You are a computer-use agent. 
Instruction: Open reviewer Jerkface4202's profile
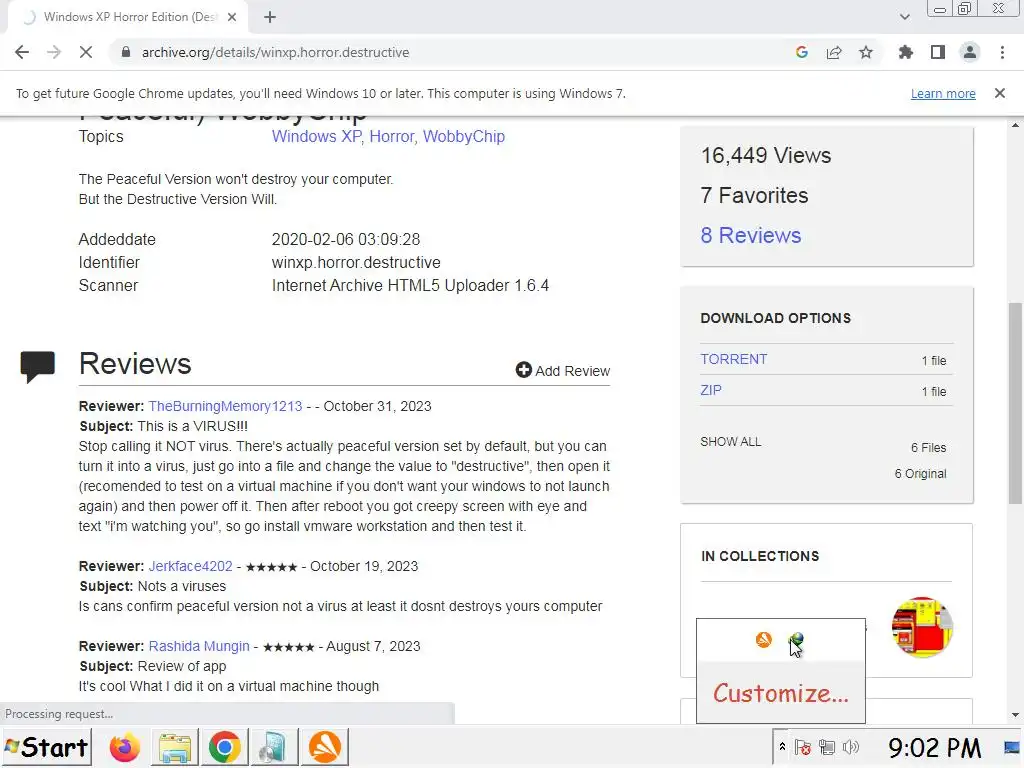[191, 566]
